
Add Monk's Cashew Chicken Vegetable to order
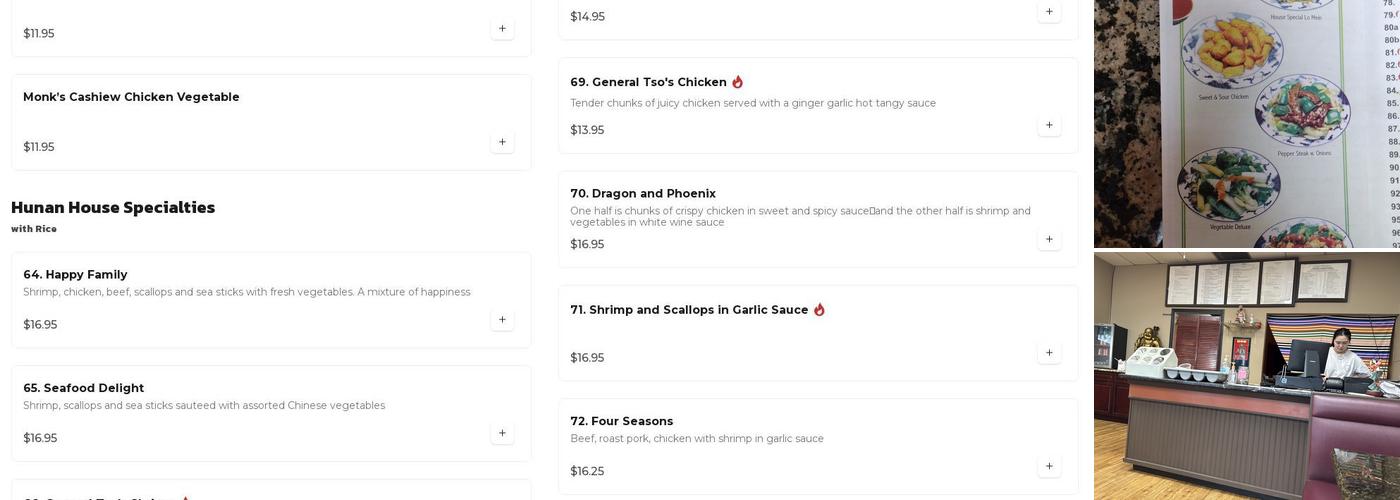point(502,142)
